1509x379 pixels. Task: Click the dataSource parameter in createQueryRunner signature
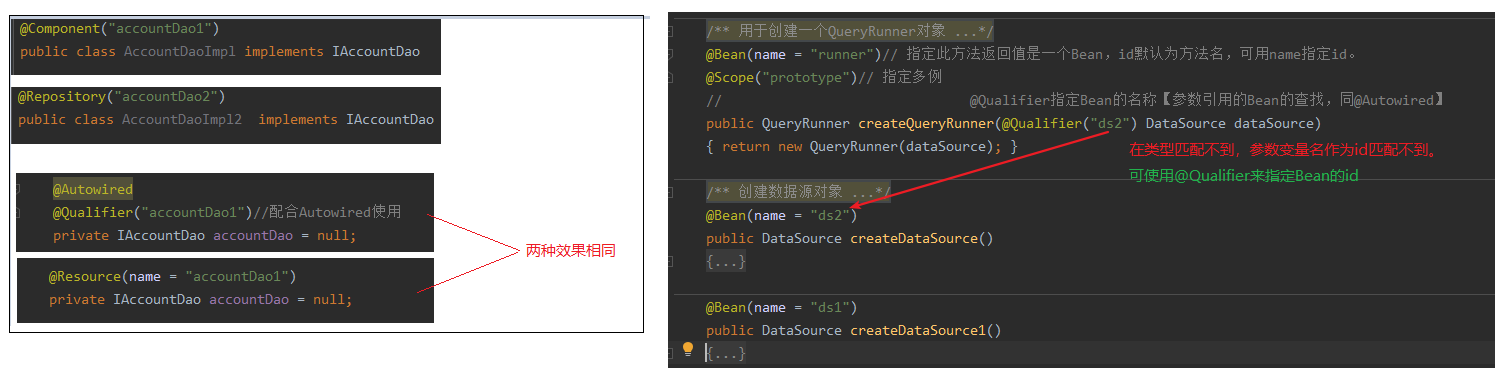[1274, 124]
